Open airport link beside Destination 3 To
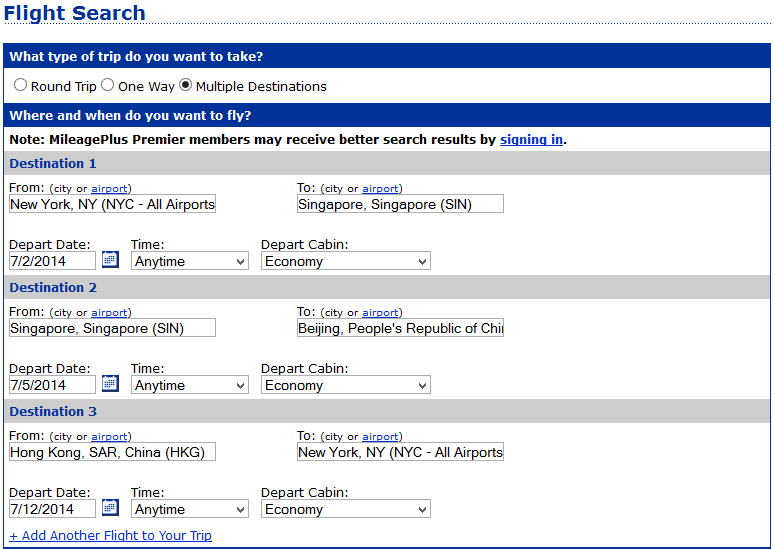Image resolution: width=775 pixels, height=549 pixels. [380, 437]
